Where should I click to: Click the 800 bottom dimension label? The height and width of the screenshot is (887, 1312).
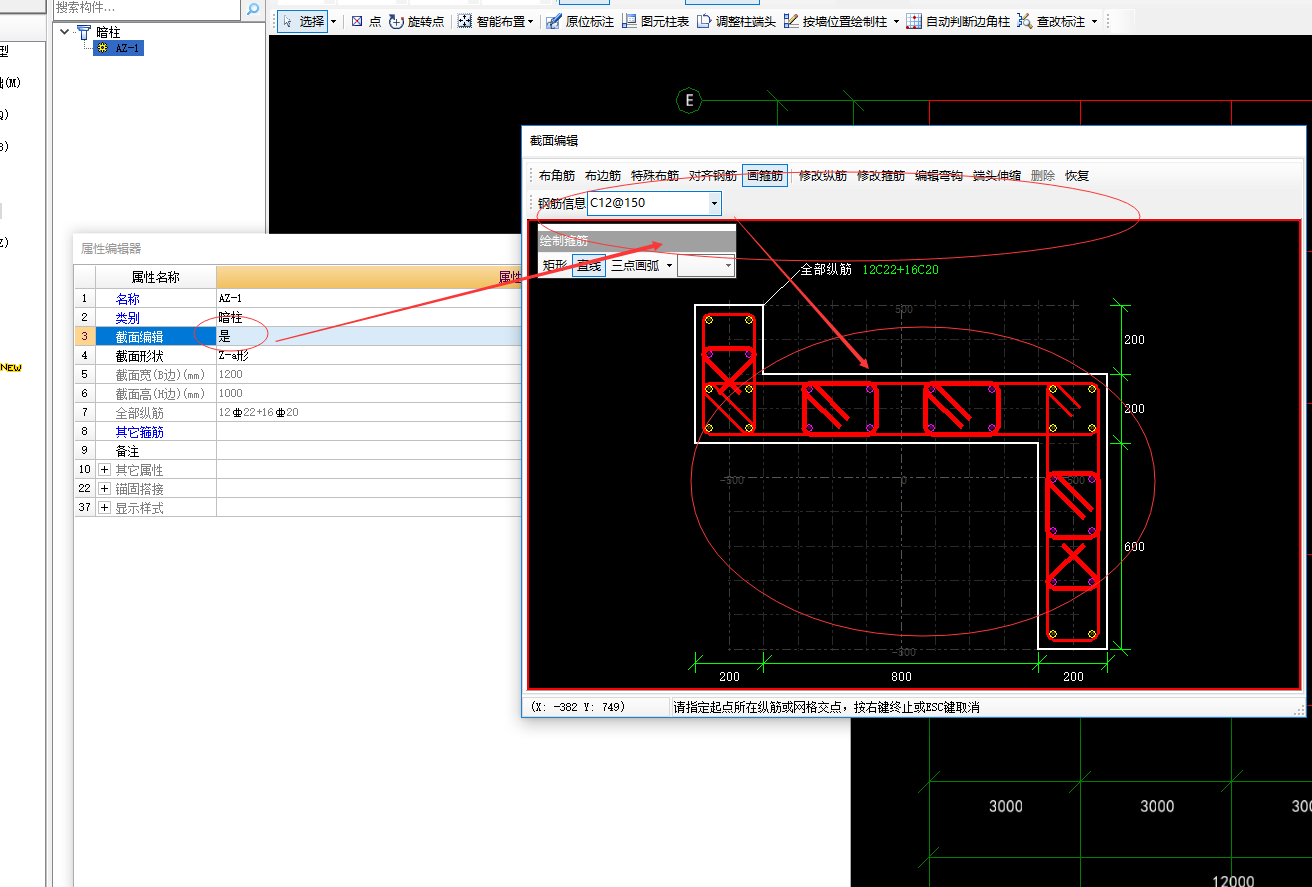tap(901, 677)
